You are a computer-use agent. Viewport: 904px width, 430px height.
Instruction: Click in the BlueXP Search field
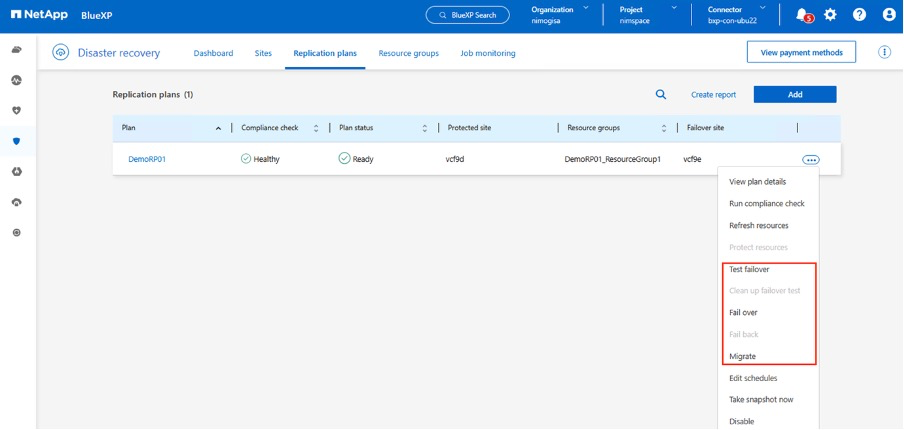[x=467, y=15]
